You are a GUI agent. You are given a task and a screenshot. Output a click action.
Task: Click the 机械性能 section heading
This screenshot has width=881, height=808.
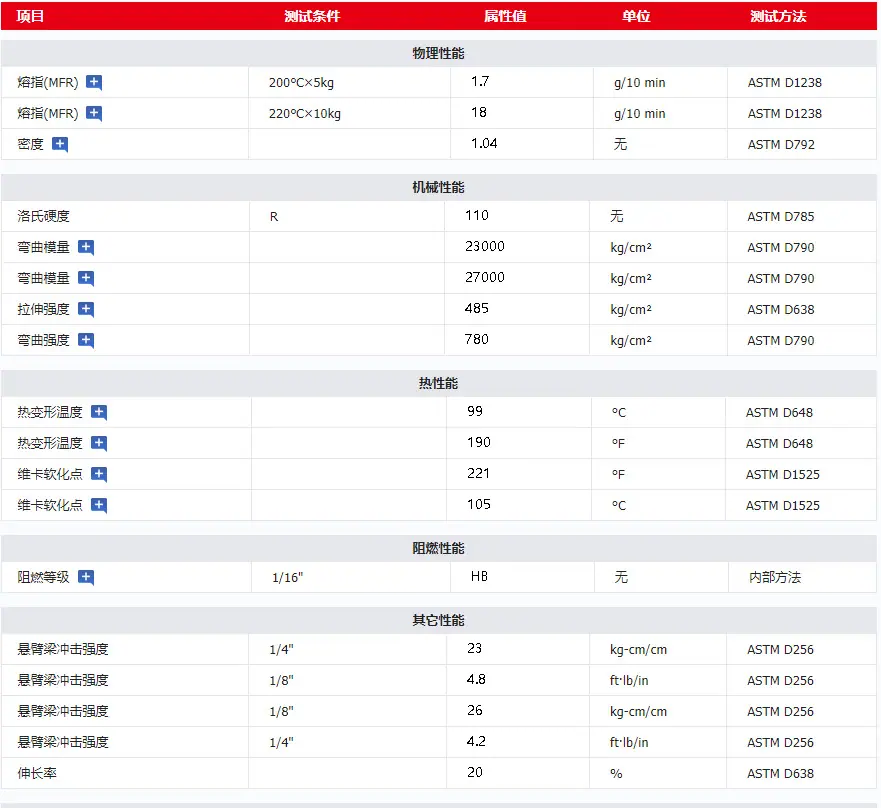pos(438,187)
